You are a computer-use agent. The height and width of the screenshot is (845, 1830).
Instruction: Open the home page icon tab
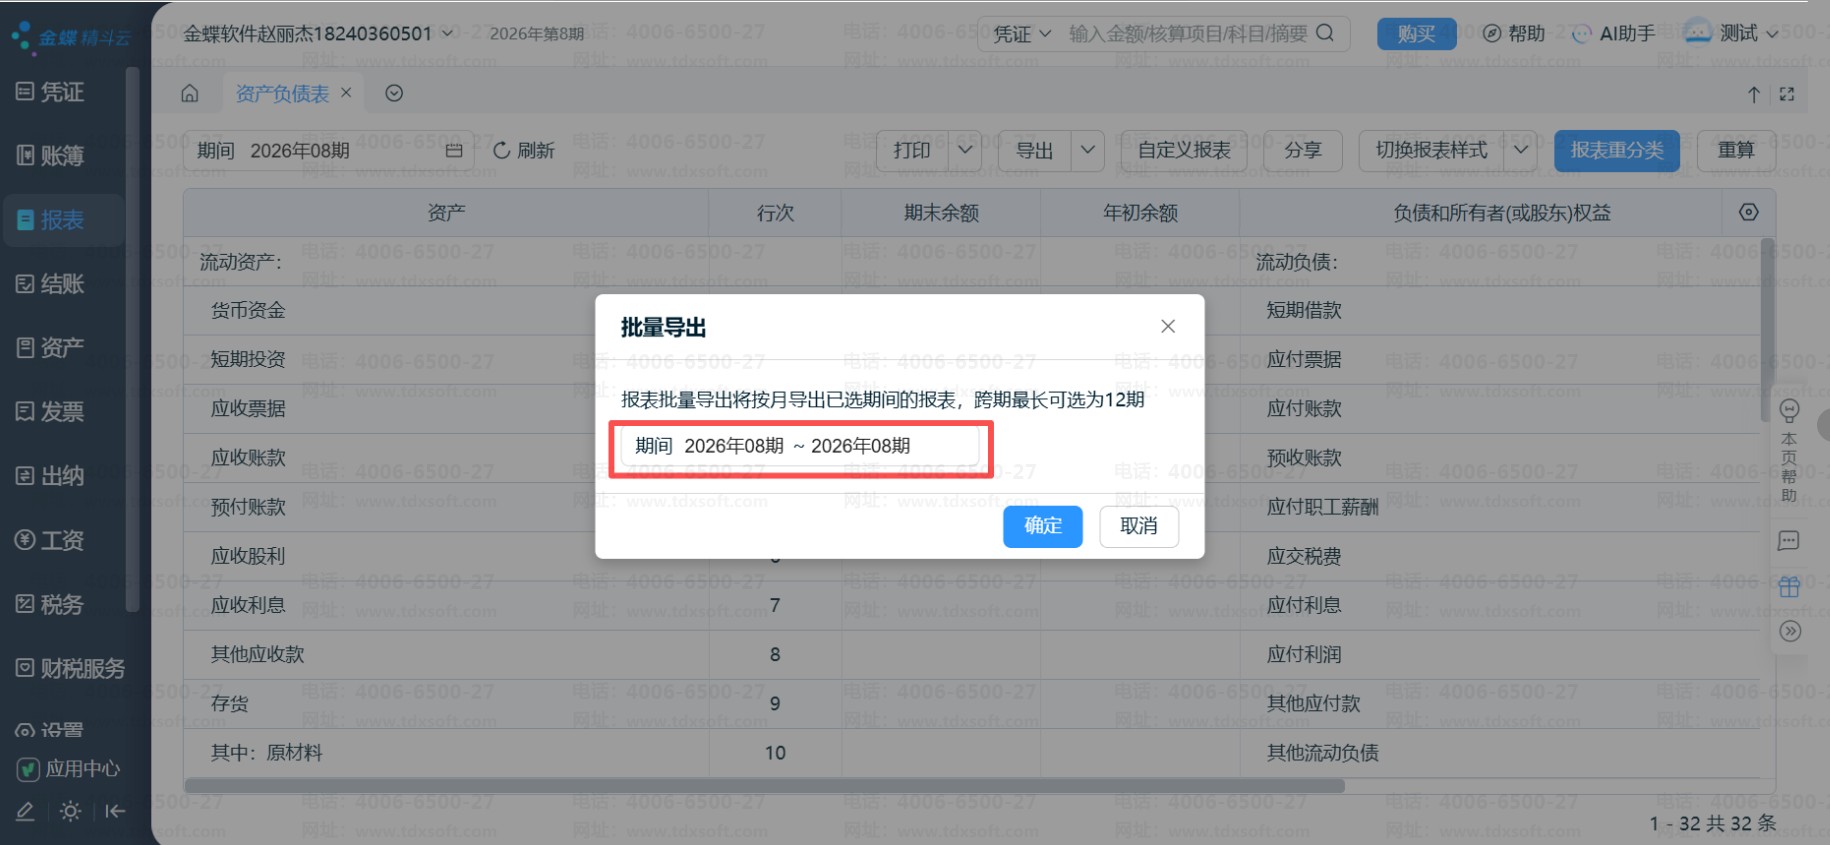[x=189, y=93]
